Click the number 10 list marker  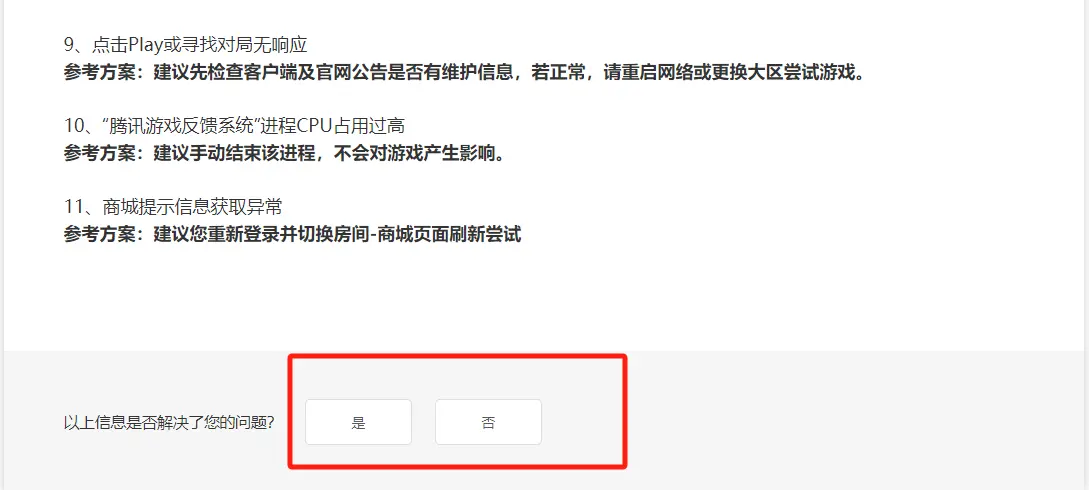[74, 126]
